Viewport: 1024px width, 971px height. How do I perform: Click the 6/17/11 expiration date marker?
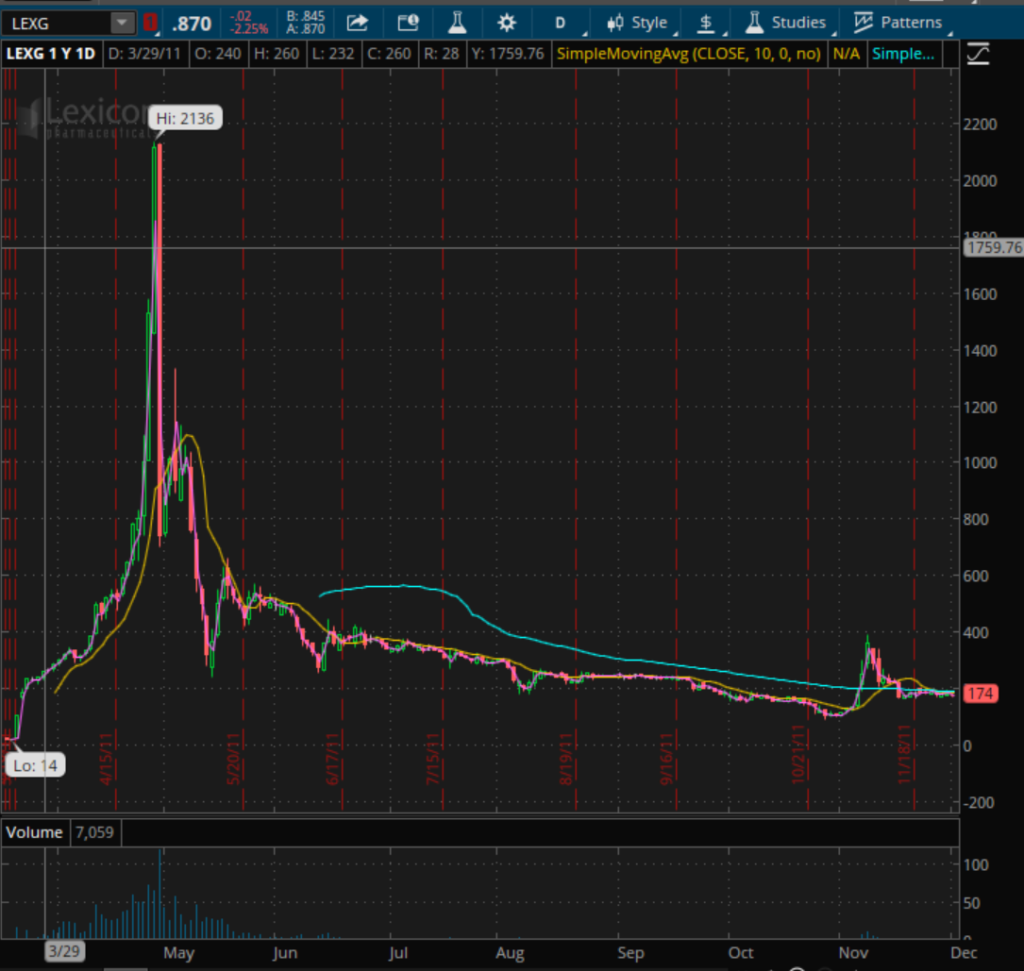point(332,759)
